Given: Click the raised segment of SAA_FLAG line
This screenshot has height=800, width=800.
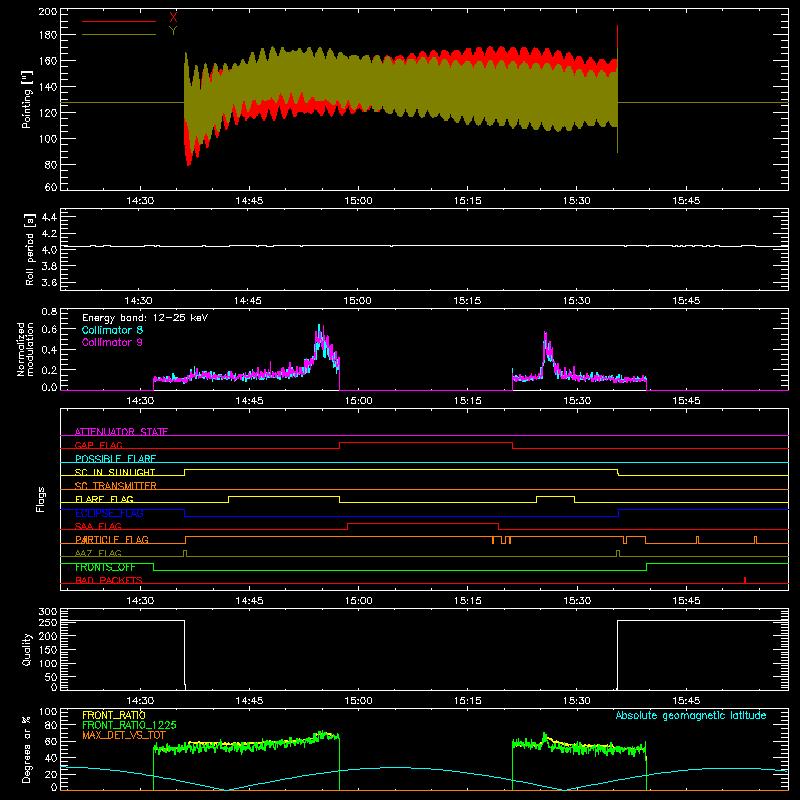Looking at the screenshot, I should (423, 523).
